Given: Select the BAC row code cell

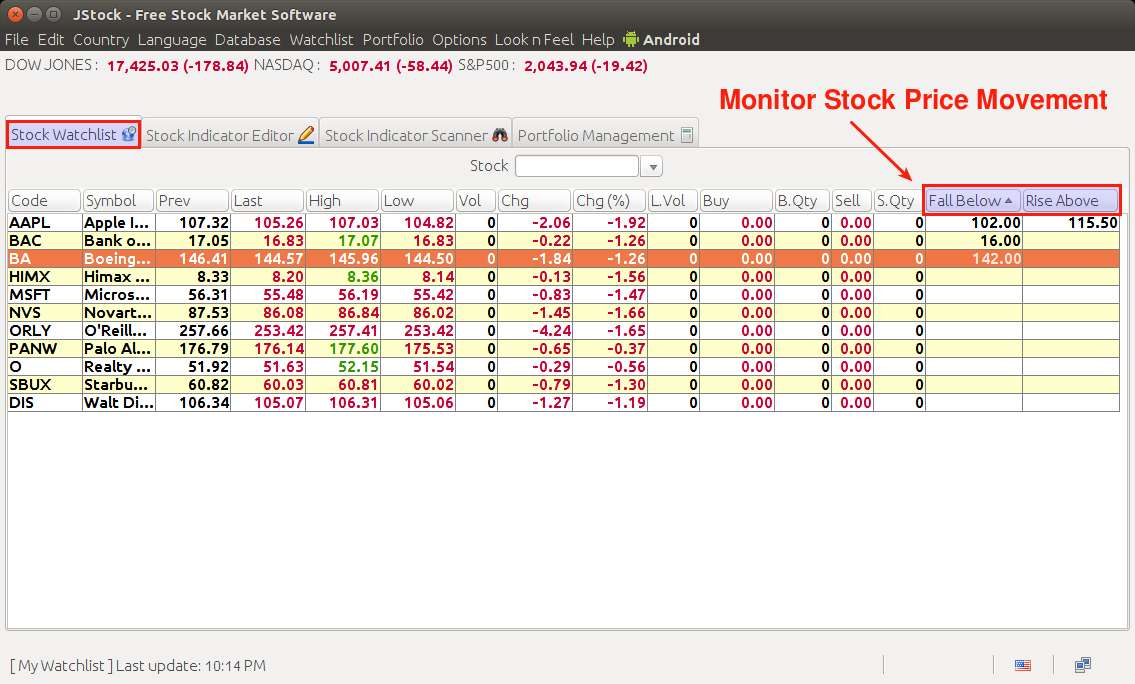Looking at the screenshot, I should [45, 241].
